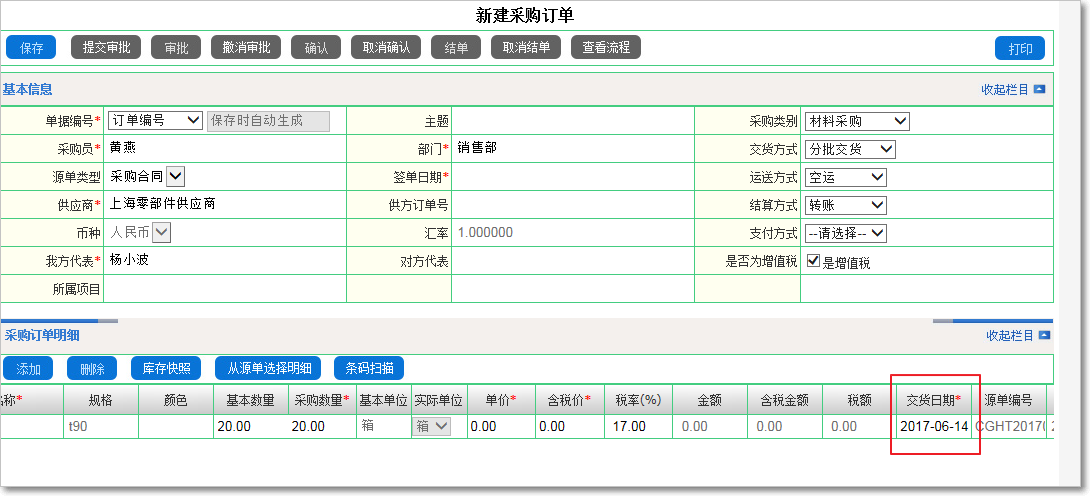Click 从源单选择明细 button
Screen dimensions: 1090x496
pyautogui.click(x=269, y=368)
